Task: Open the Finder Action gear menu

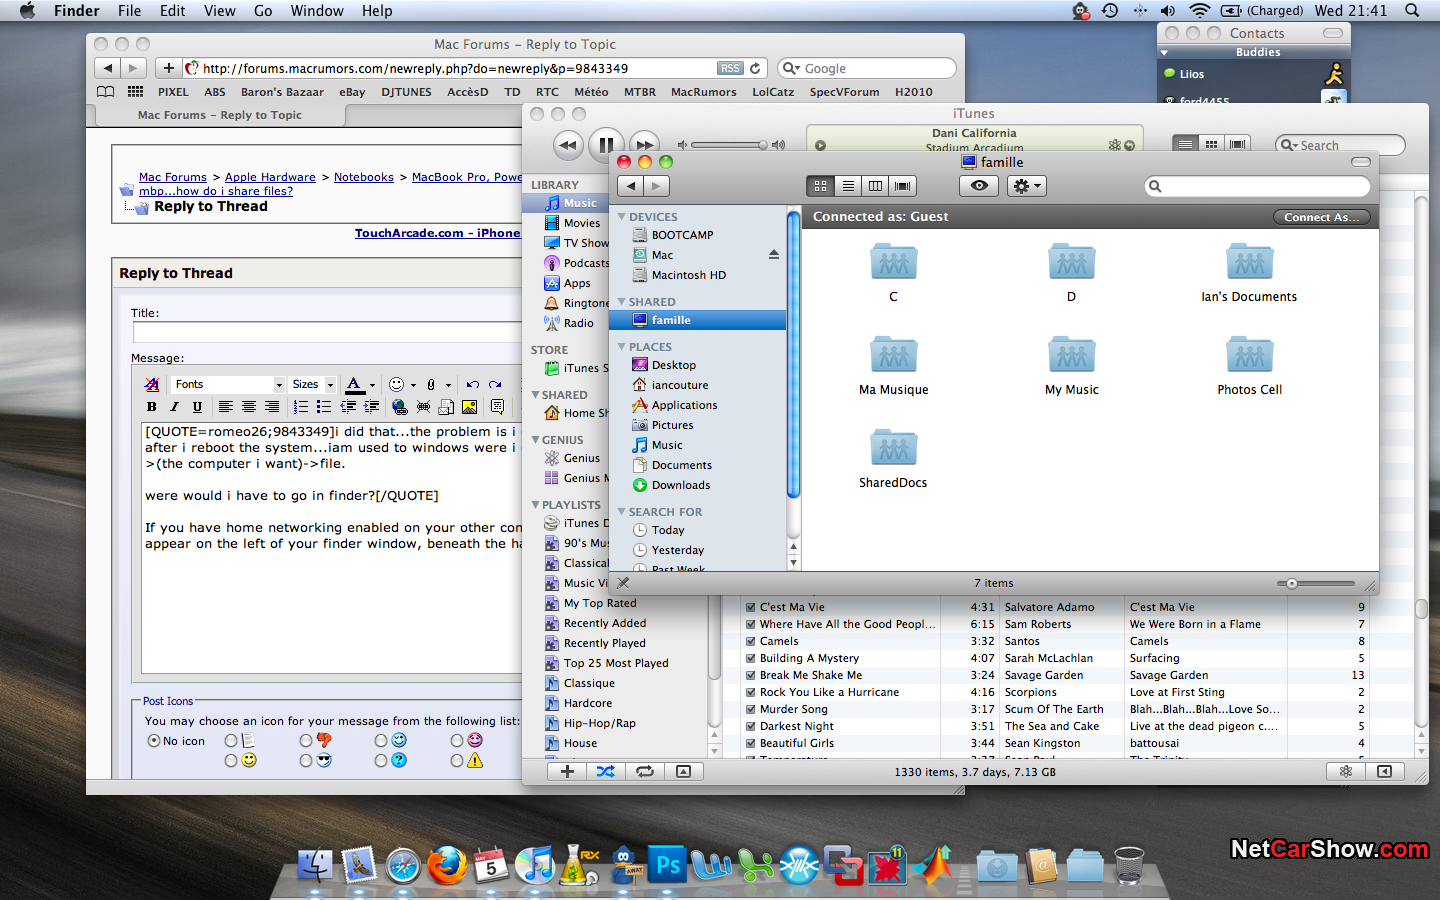Action: click(x=1026, y=186)
